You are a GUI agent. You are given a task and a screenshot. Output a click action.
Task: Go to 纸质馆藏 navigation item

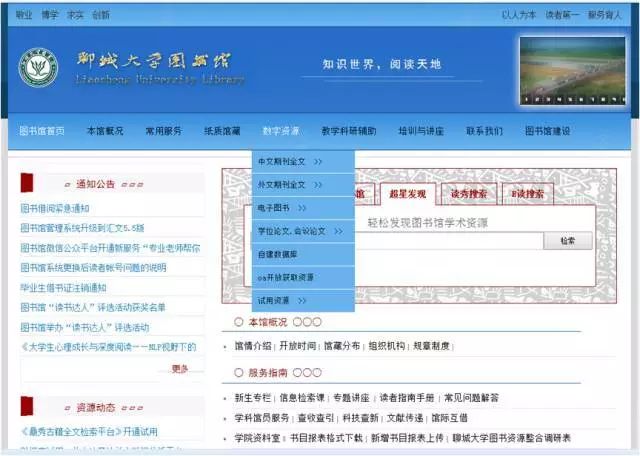[222, 131]
